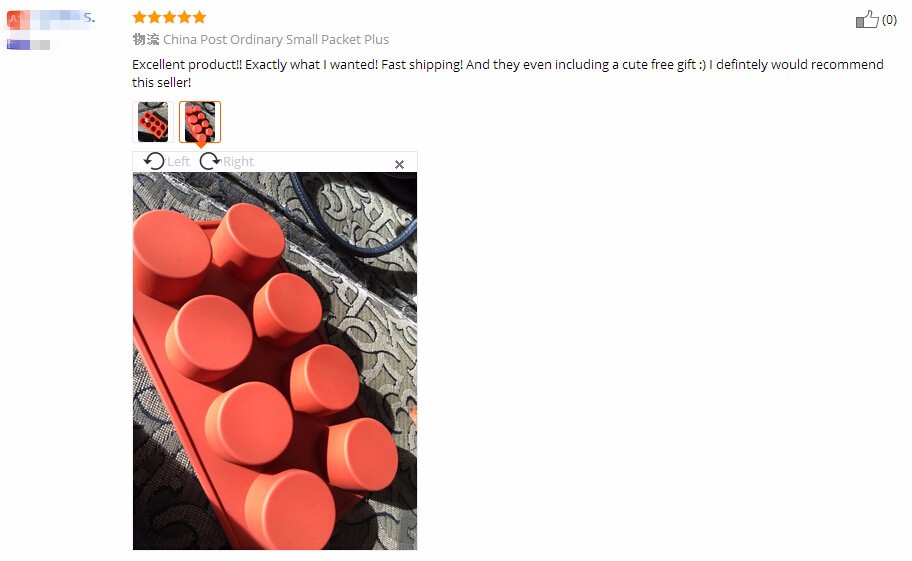This screenshot has height=561, width=912.
Task: Click the third orange rating star
Action: [x=169, y=17]
